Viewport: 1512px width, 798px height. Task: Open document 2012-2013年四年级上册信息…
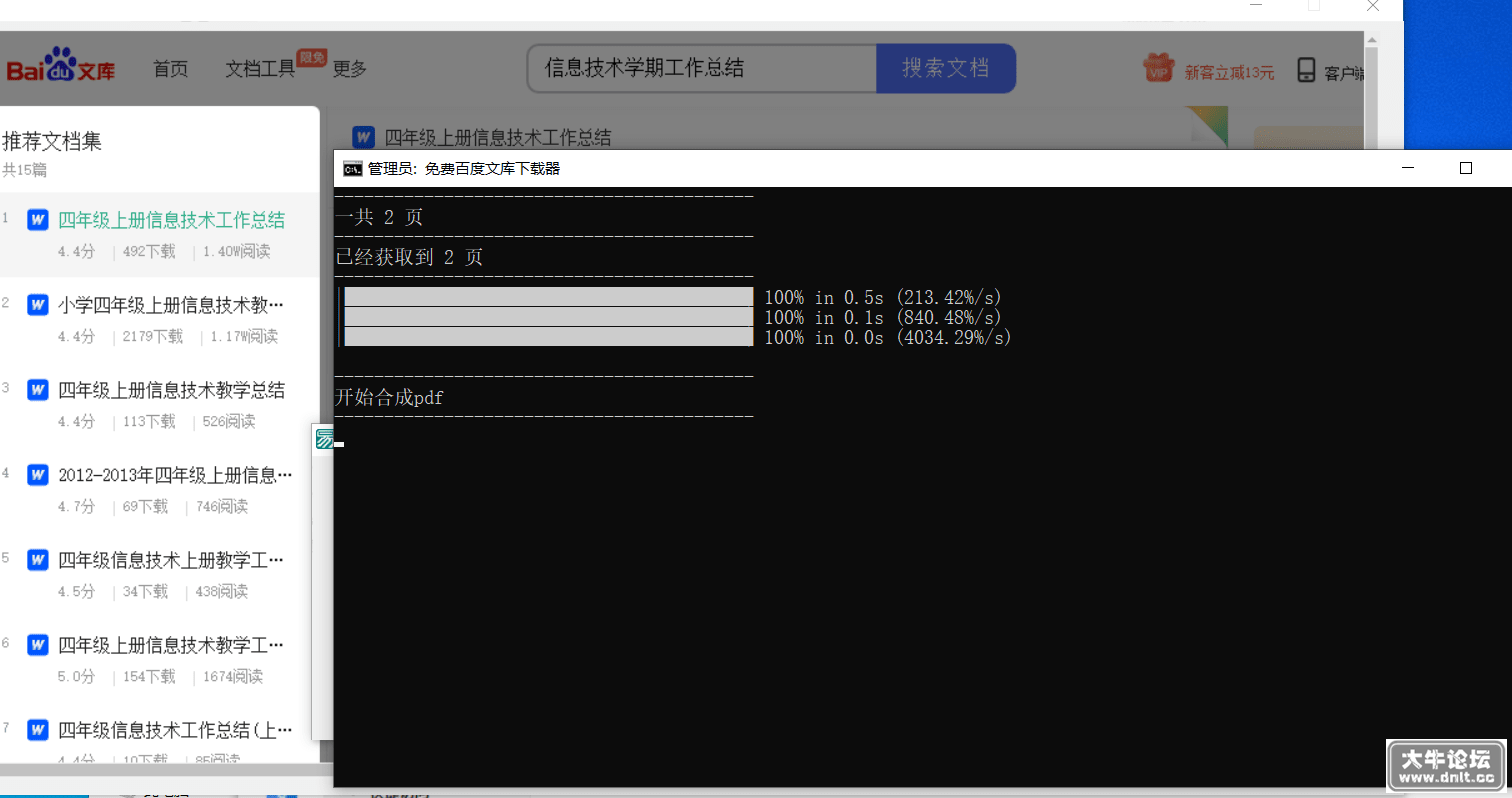(175, 475)
